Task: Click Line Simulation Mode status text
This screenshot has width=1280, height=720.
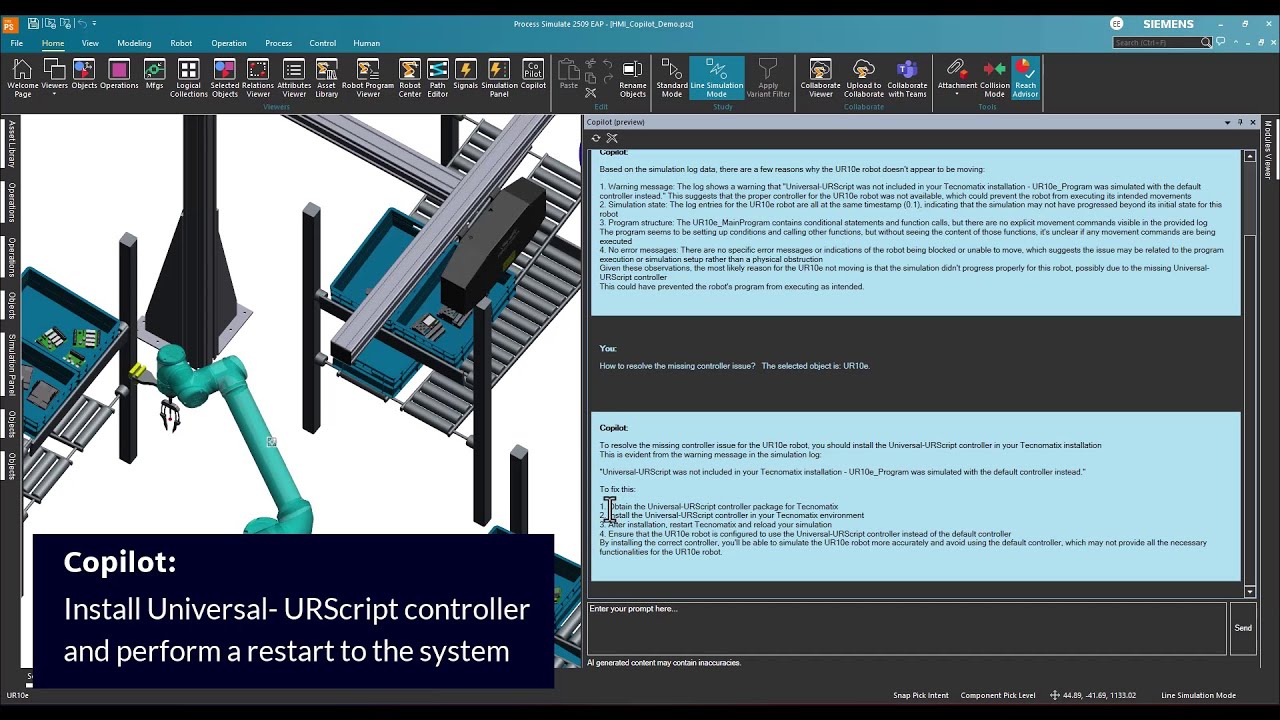Action: (1198, 695)
